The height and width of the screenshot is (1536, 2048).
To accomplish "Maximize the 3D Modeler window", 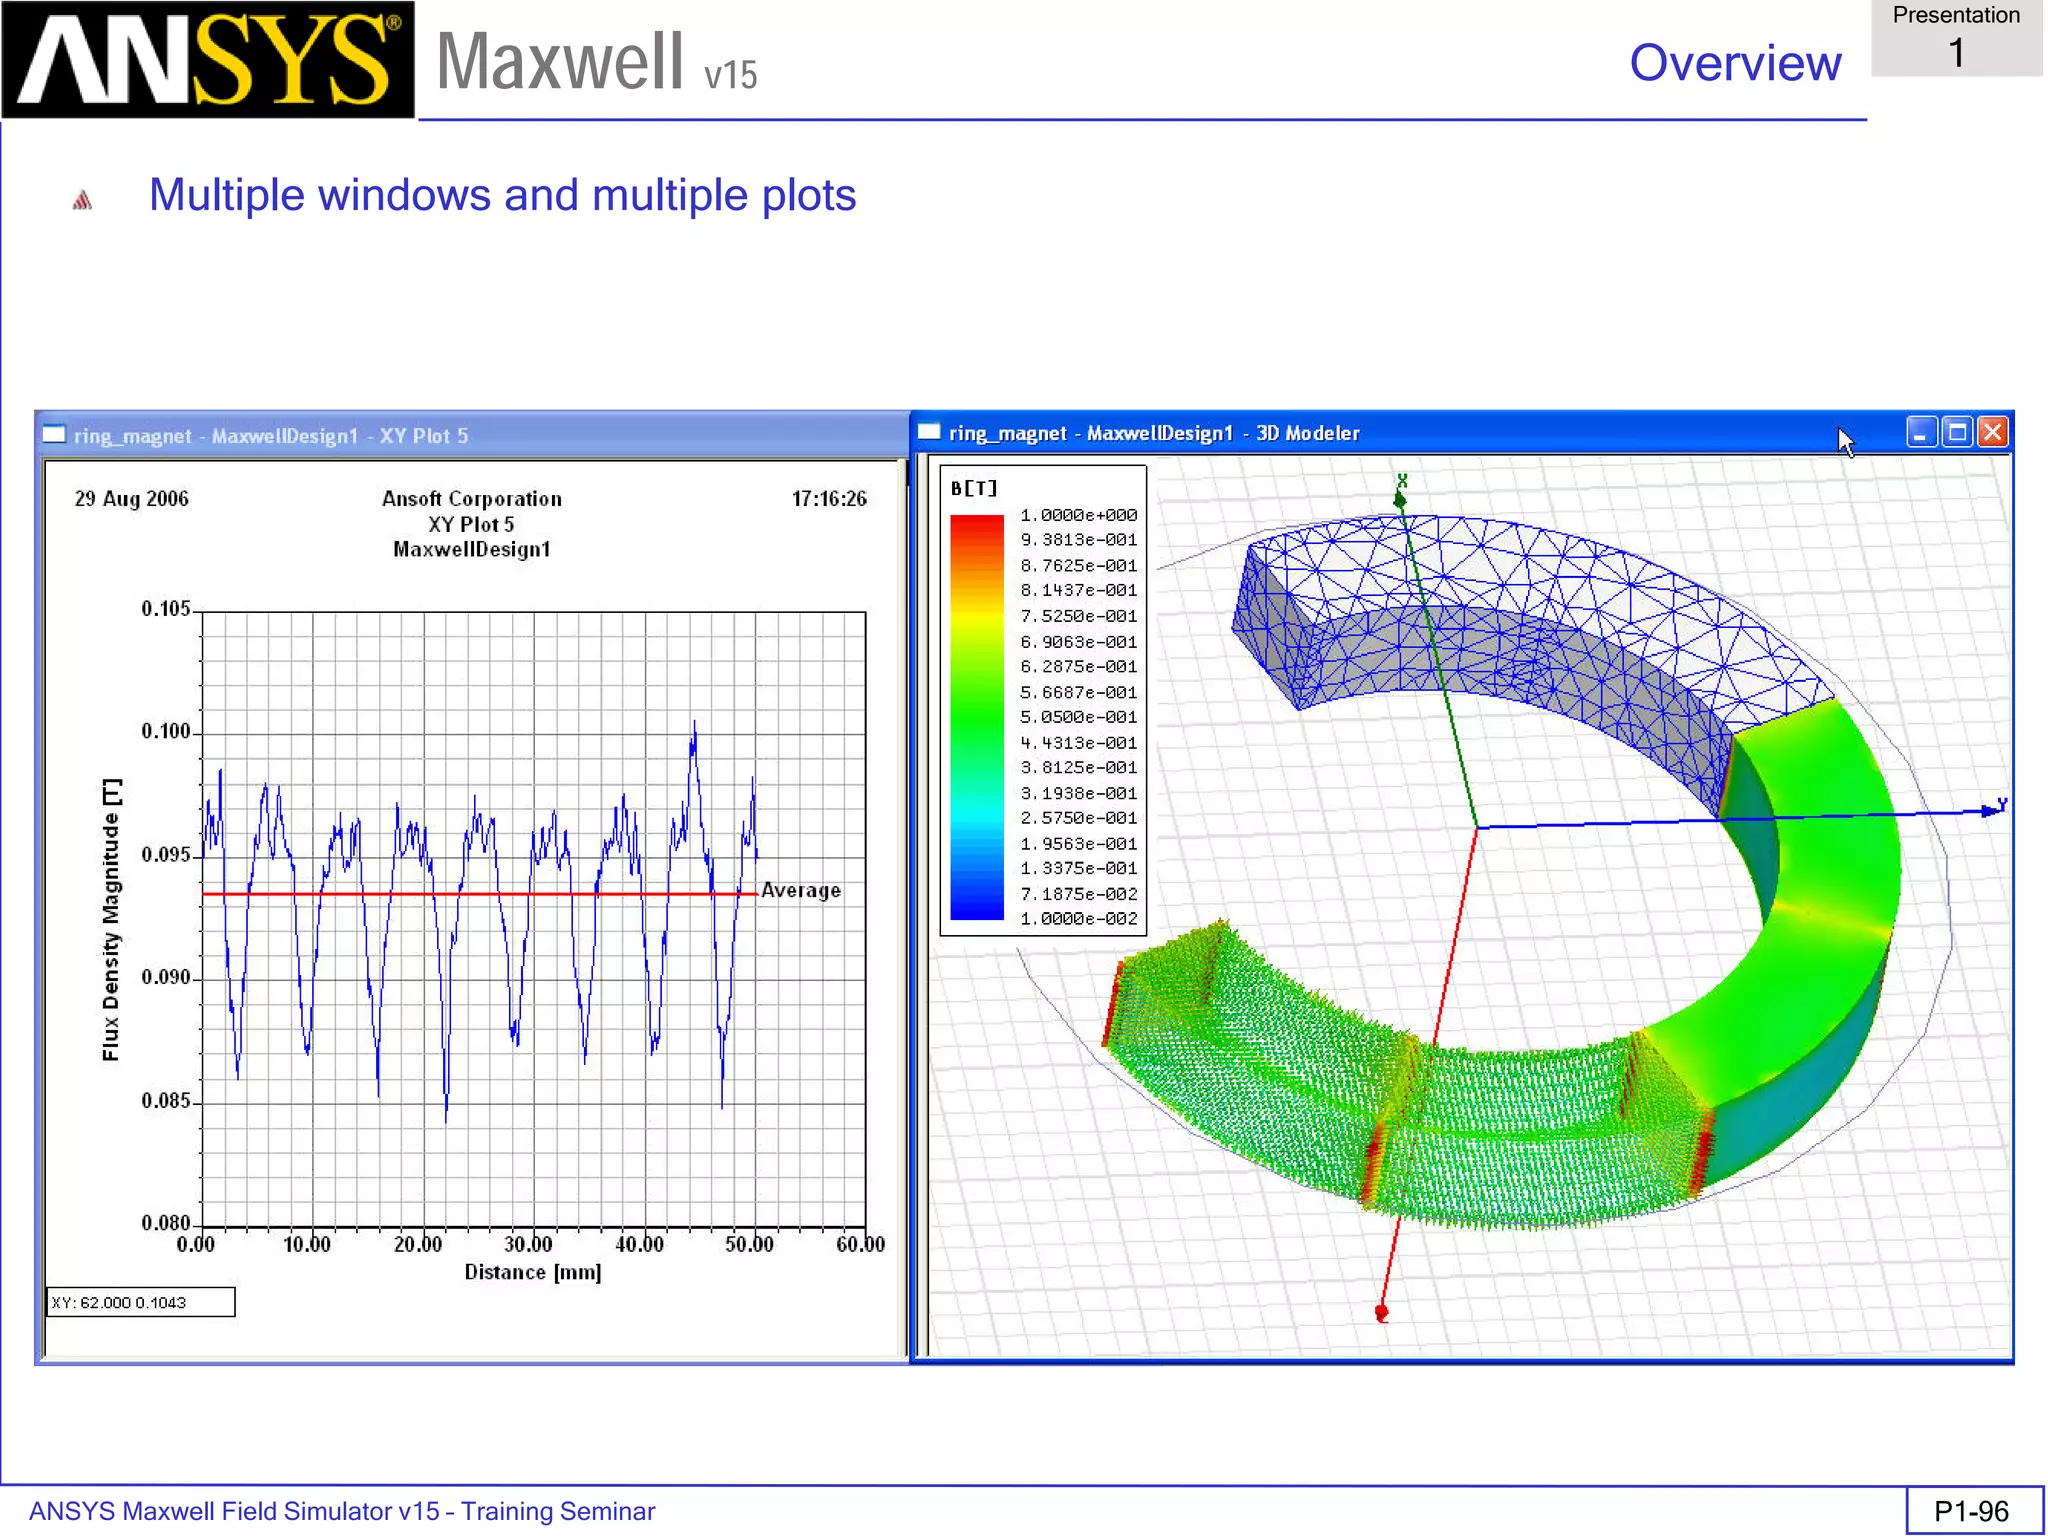I will (1957, 433).
